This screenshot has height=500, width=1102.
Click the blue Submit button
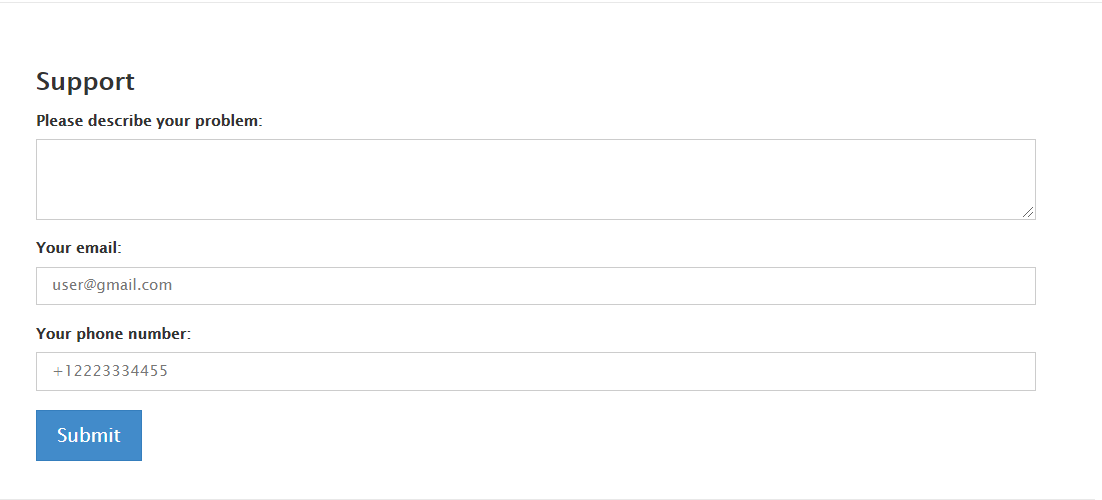click(89, 435)
